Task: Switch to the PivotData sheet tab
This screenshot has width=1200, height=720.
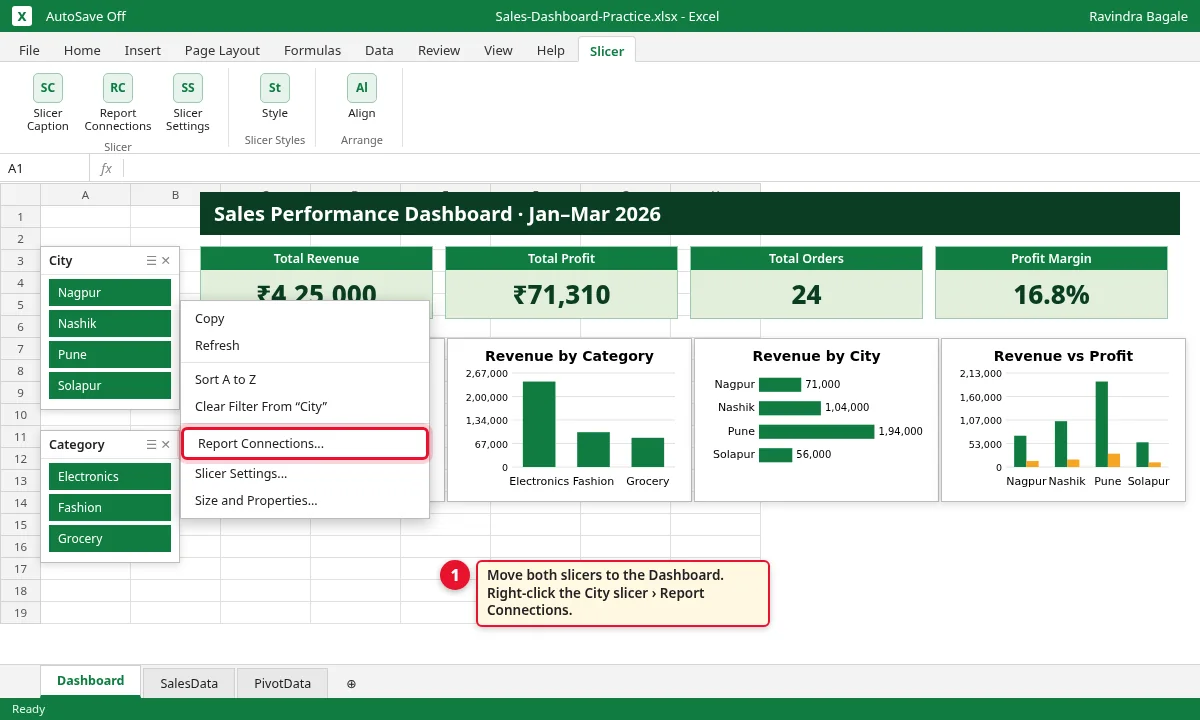Action: (283, 684)
